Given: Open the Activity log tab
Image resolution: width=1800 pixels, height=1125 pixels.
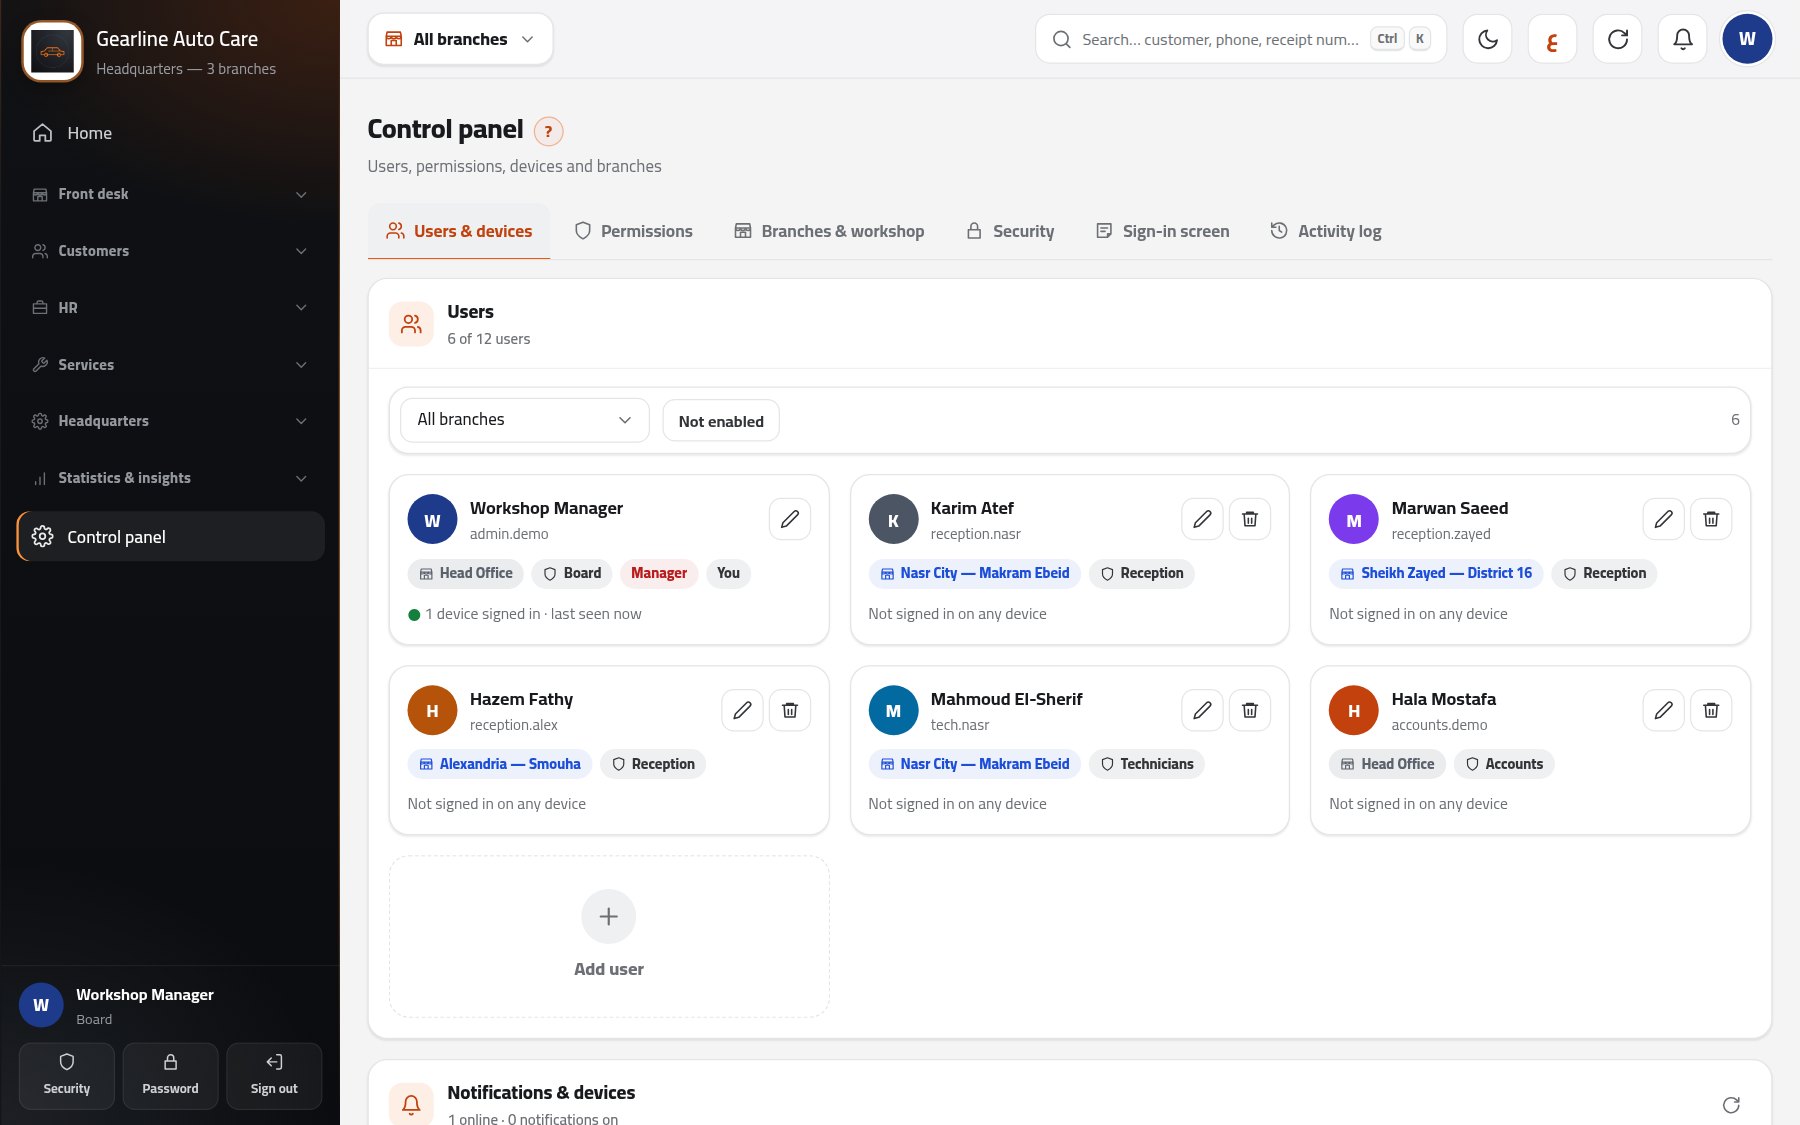Looking at the screenshot, I should [1326, 231].
